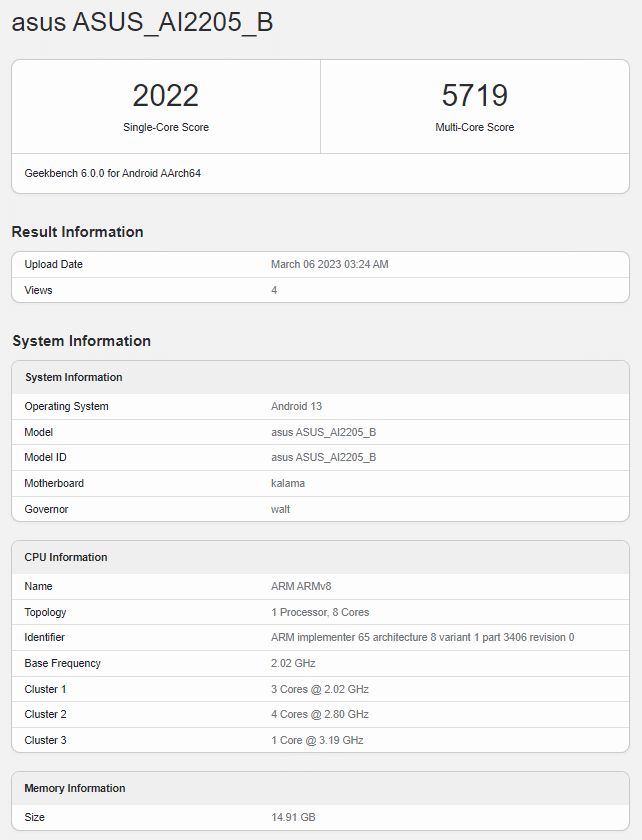This screenshot has height=840, width=642.
Task: Click the Geekbench 6.0.0 for Android AArch64 text
Action: point(113,173)
